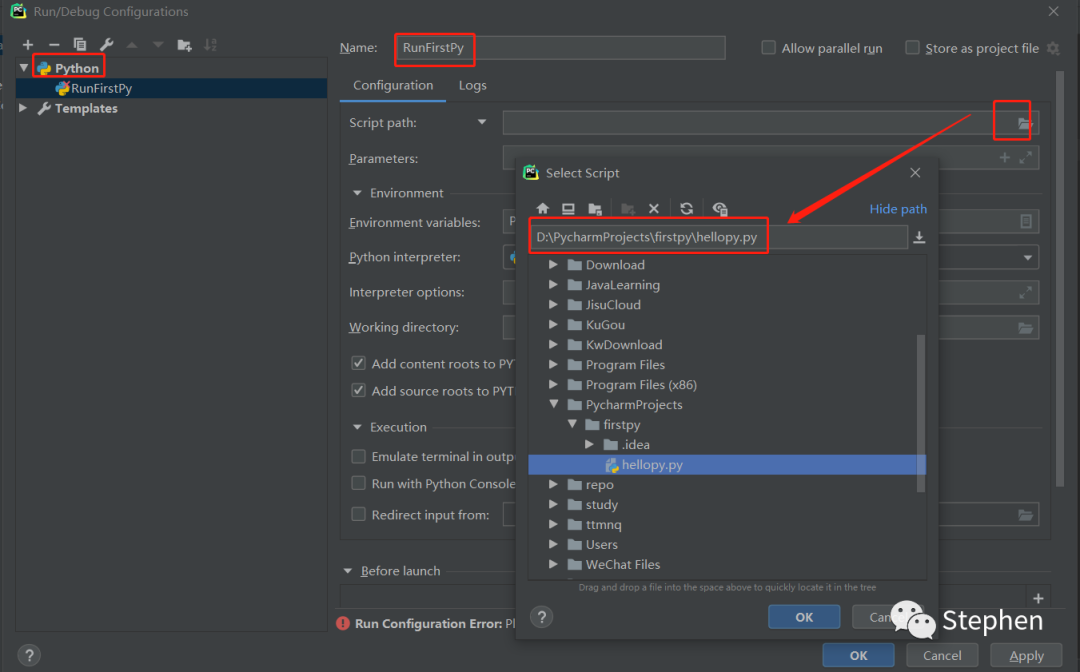Expand the Parameters field icon
The image size is (1080, 672).
pos(1026,158)
